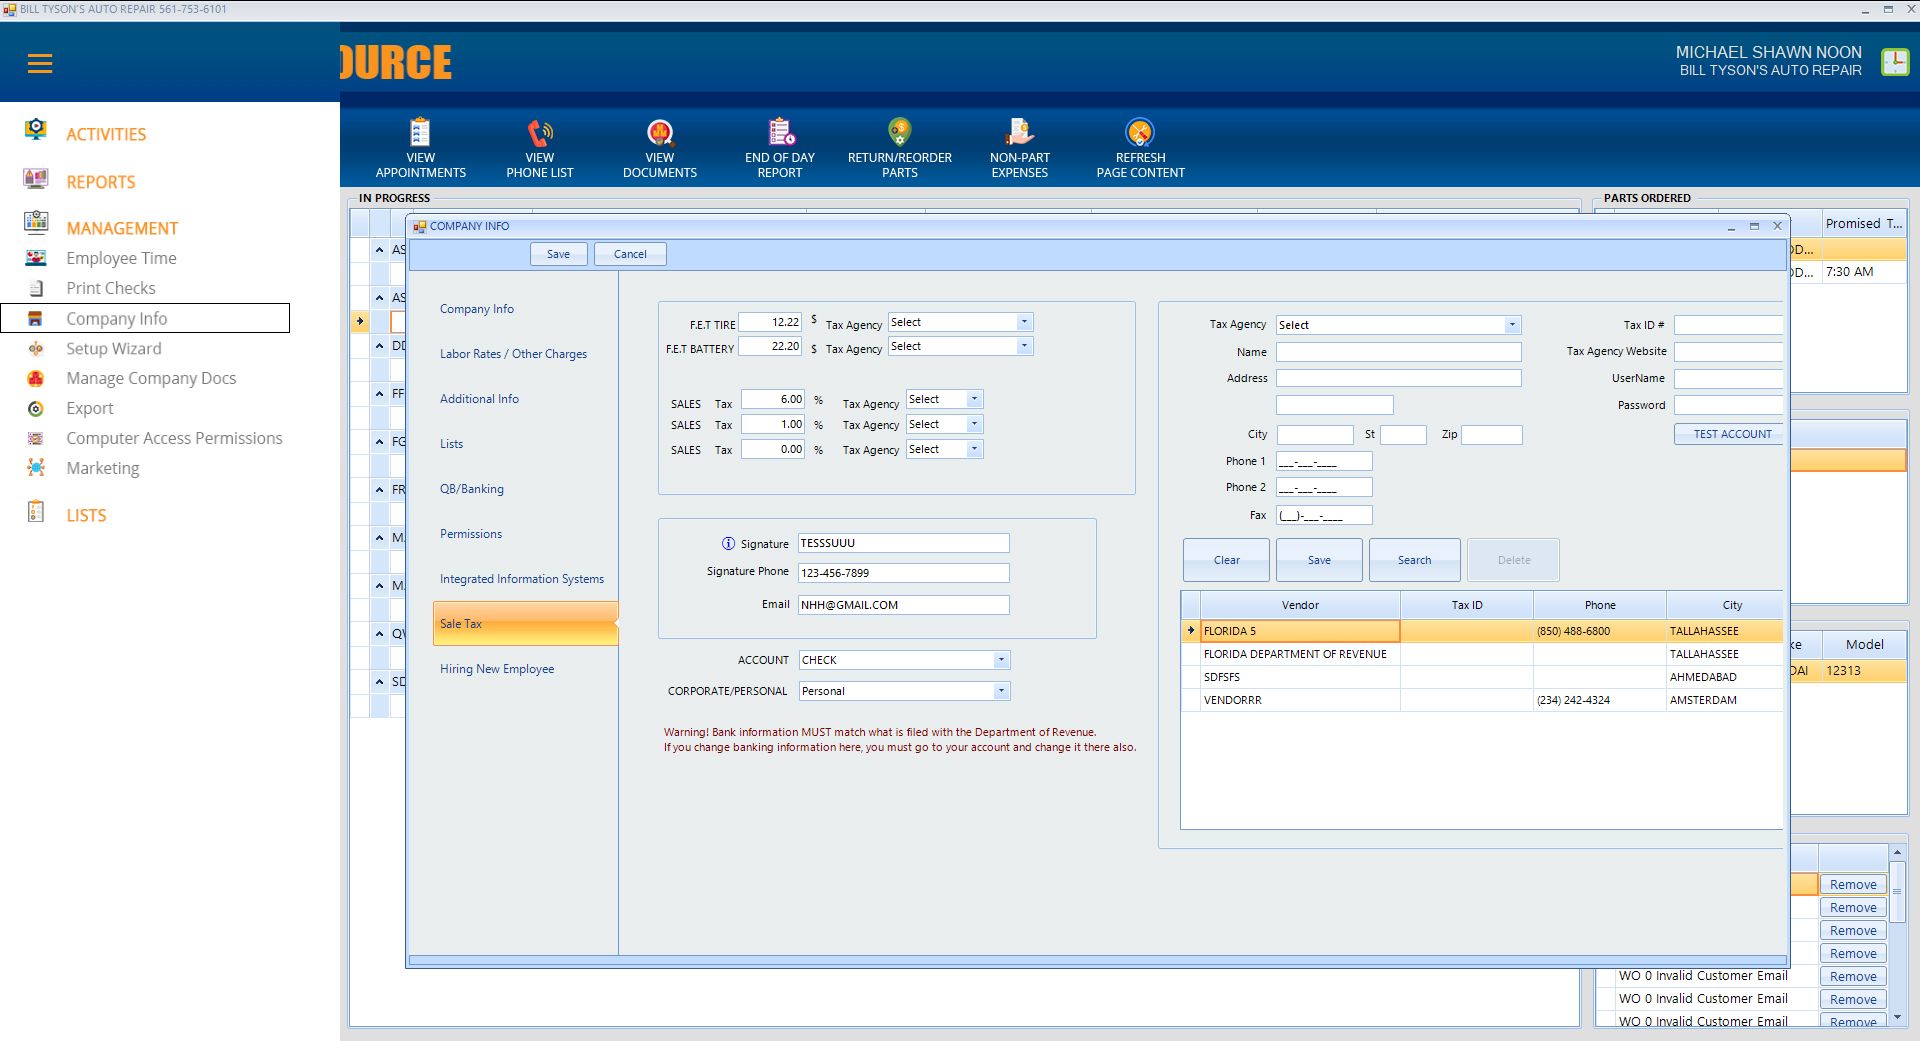Click the View Documents icon
1920x1041 pixels.
(x=660, y=133)
